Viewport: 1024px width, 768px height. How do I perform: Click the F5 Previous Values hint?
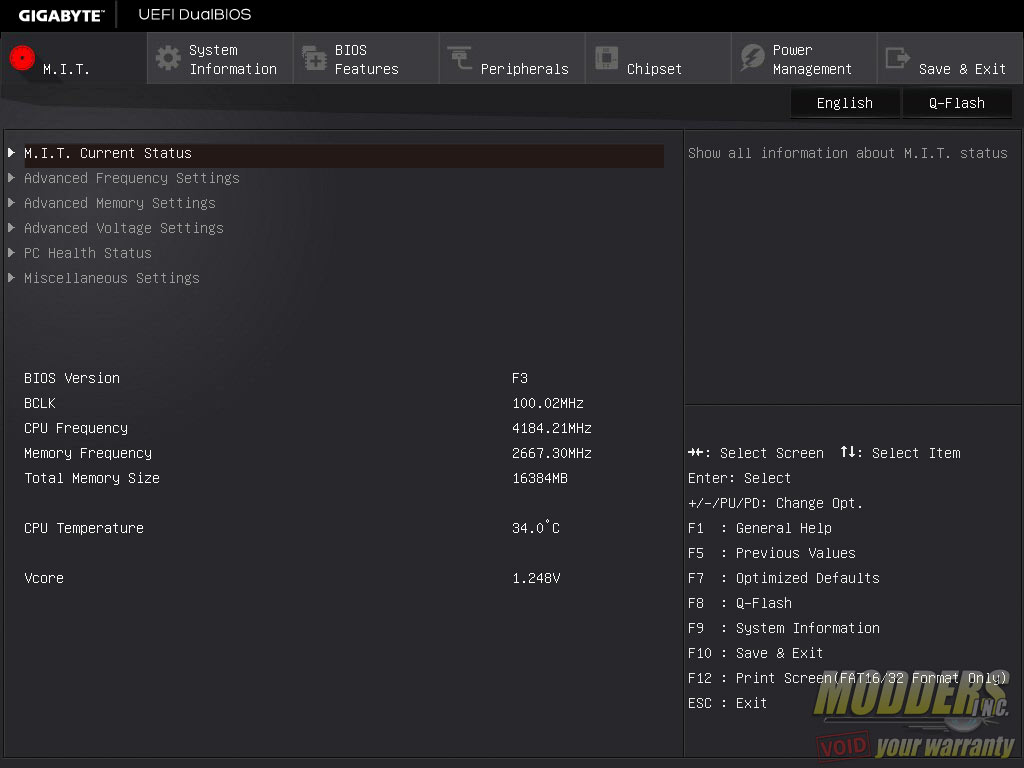[771, 553]
